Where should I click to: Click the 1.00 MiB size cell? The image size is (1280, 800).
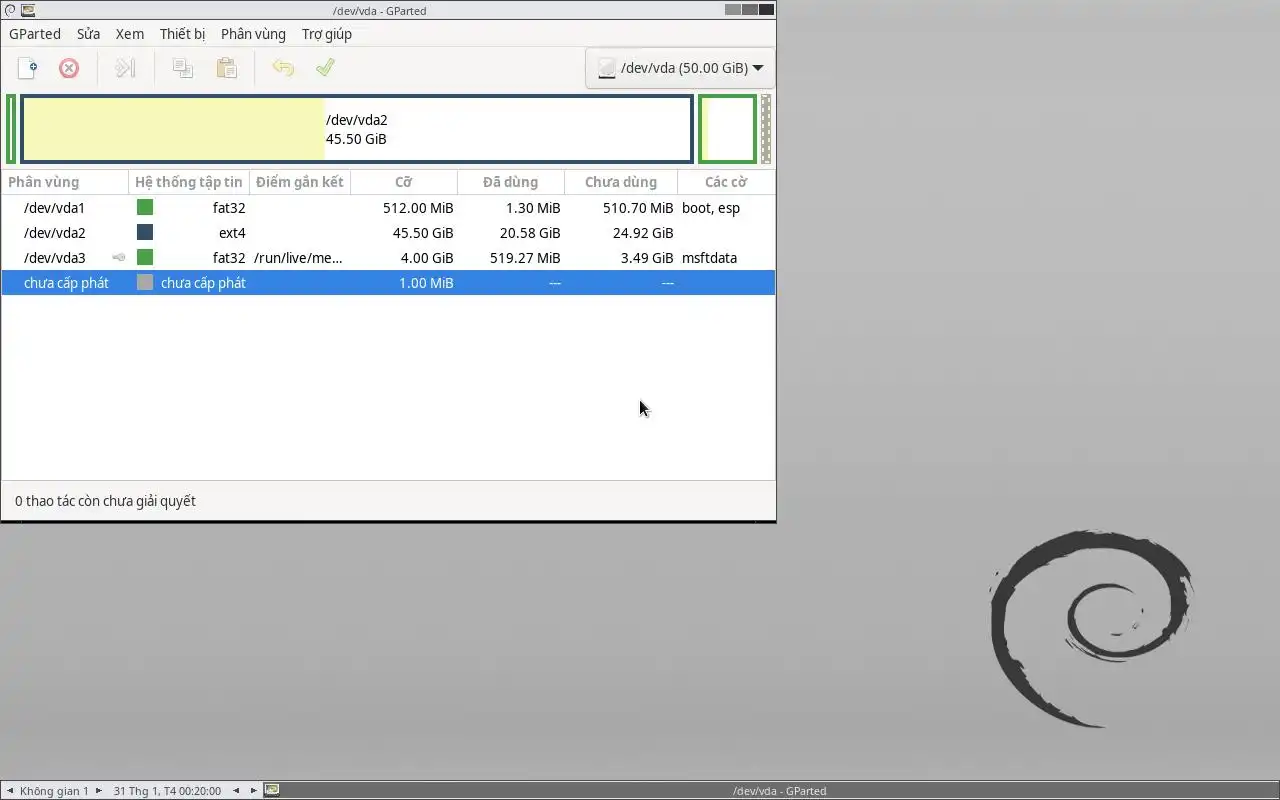point(426,283)
